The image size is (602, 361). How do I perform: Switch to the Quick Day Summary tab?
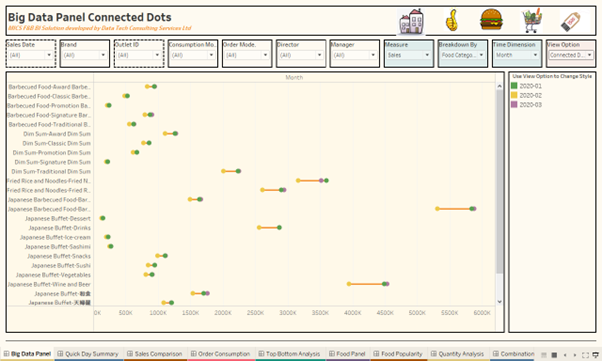88,354
